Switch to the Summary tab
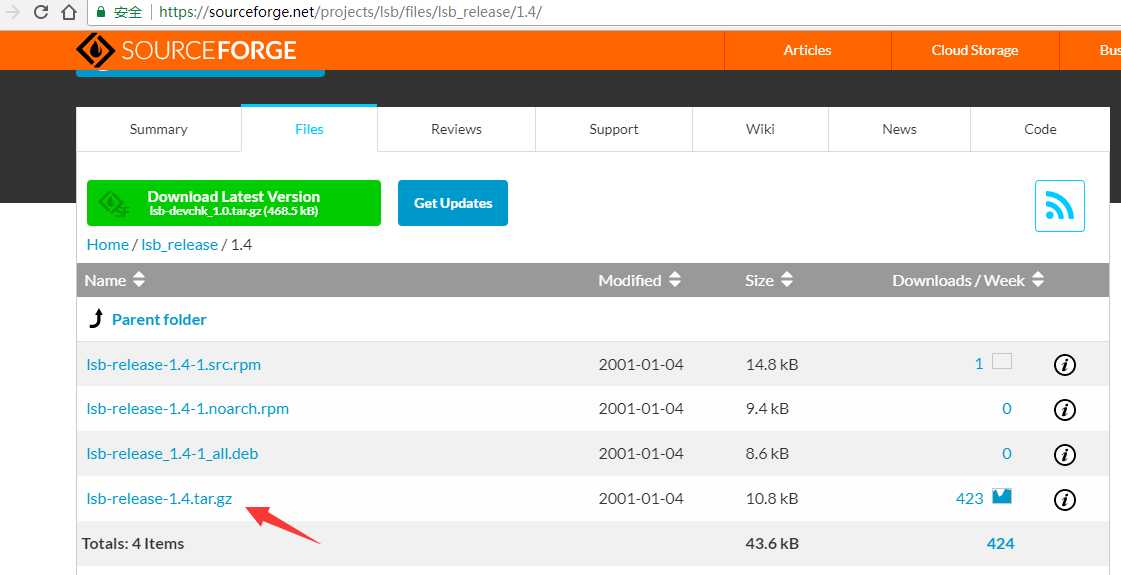The image size is (1121, 575). 159,129
